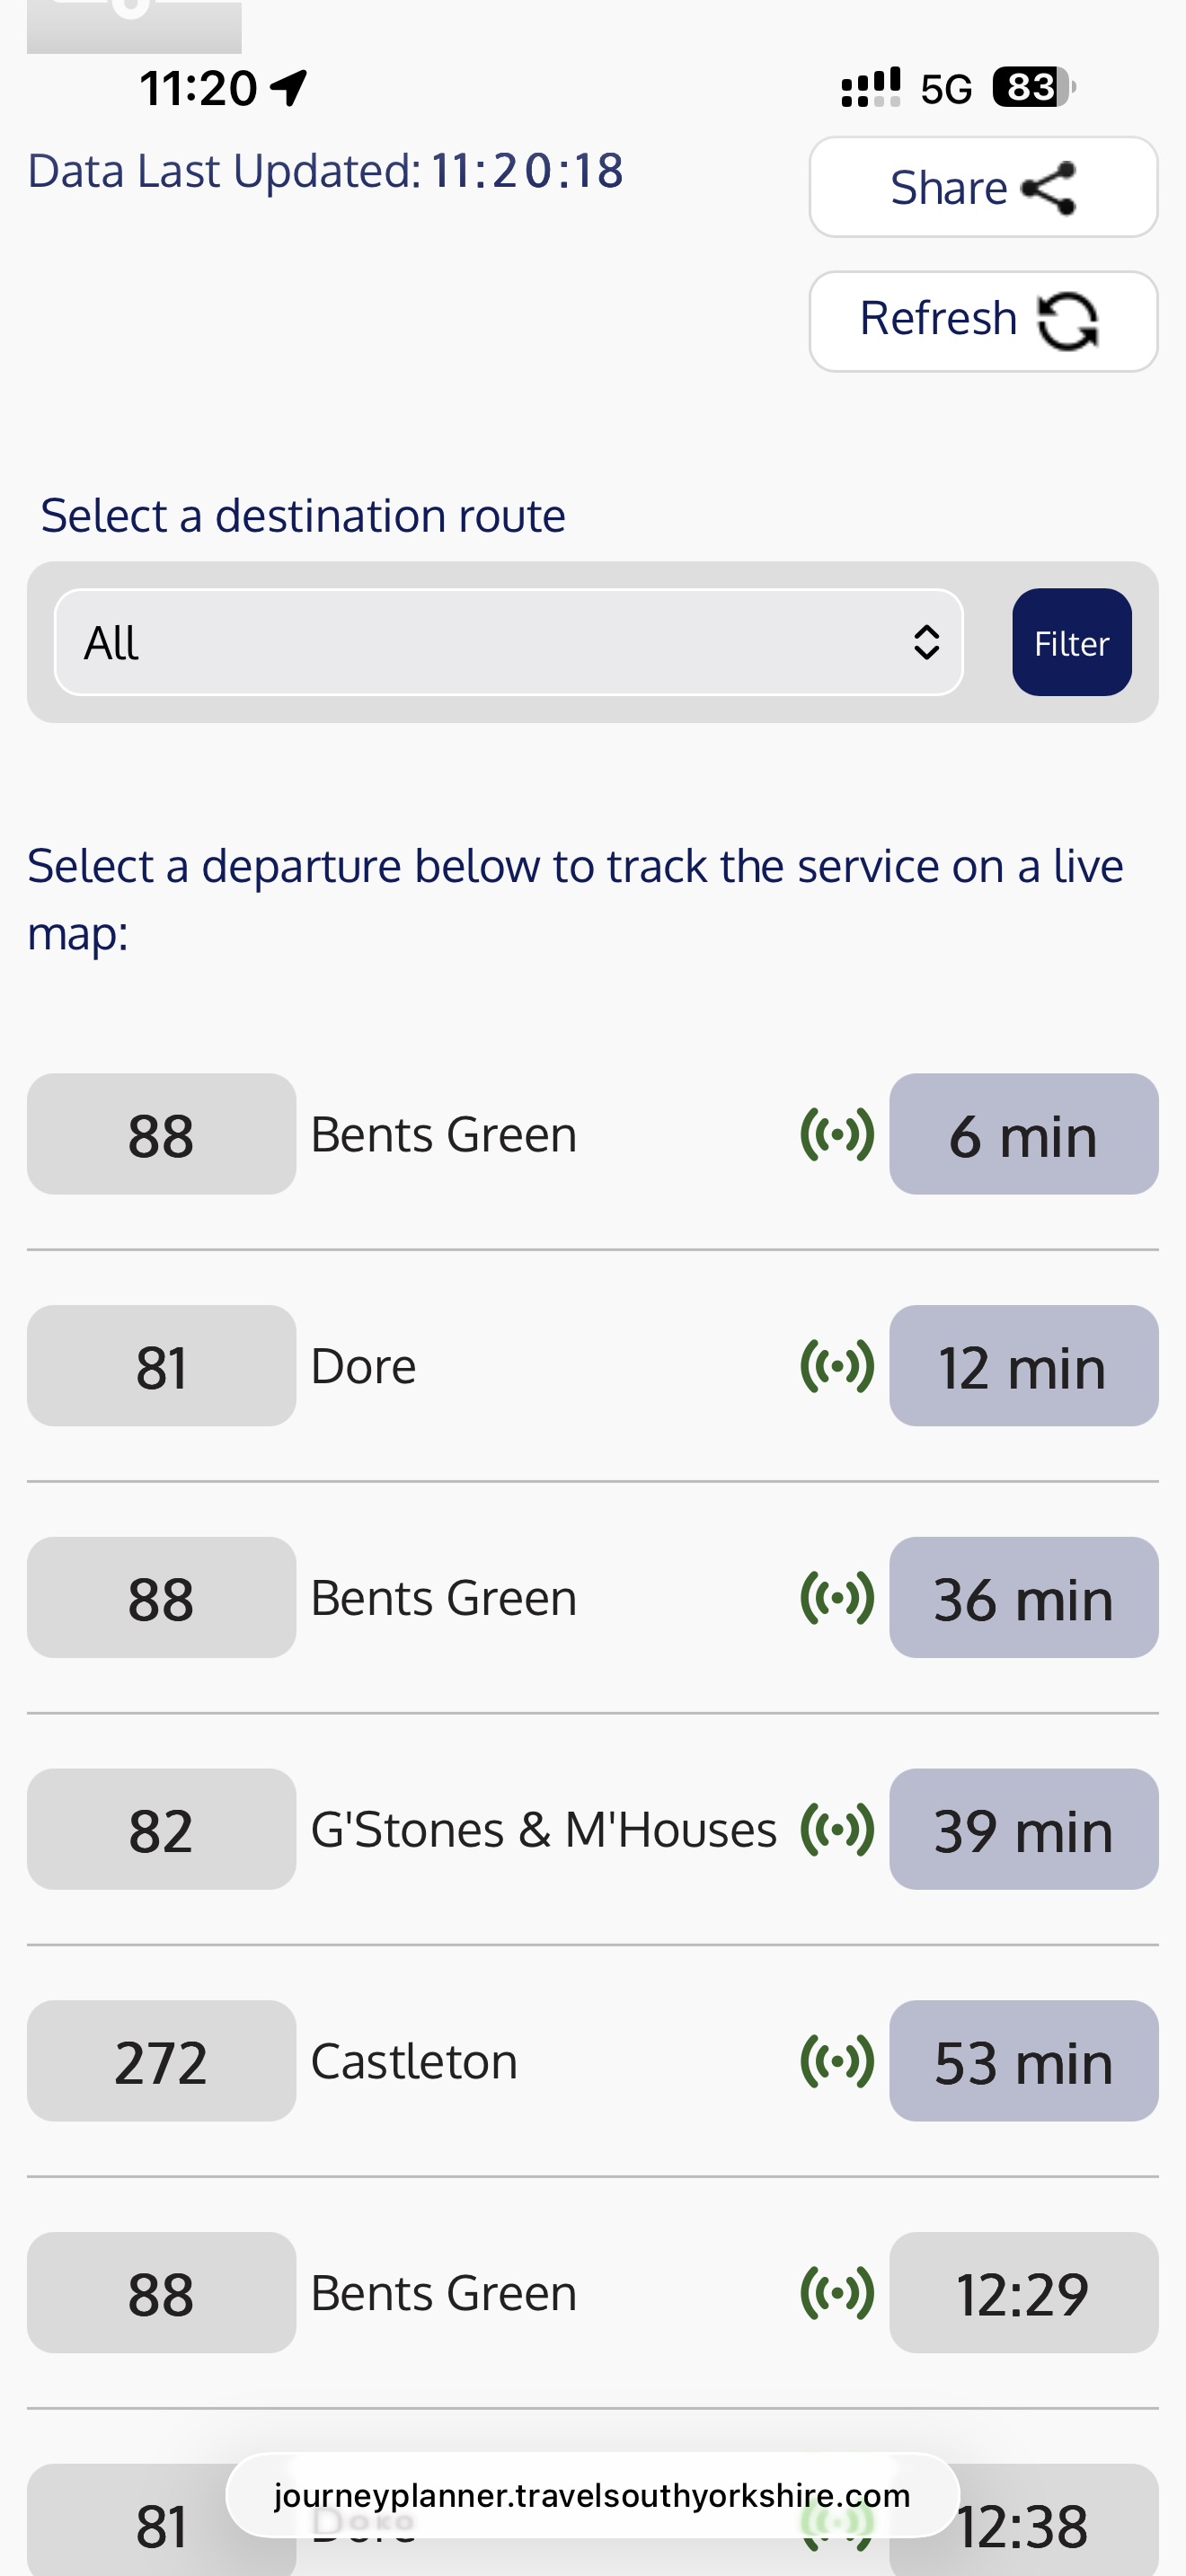The width and height of the screenshot is (1186, 2576).
Task: Tap the 12:29 scheduled time badge
Action: 1023,2292
